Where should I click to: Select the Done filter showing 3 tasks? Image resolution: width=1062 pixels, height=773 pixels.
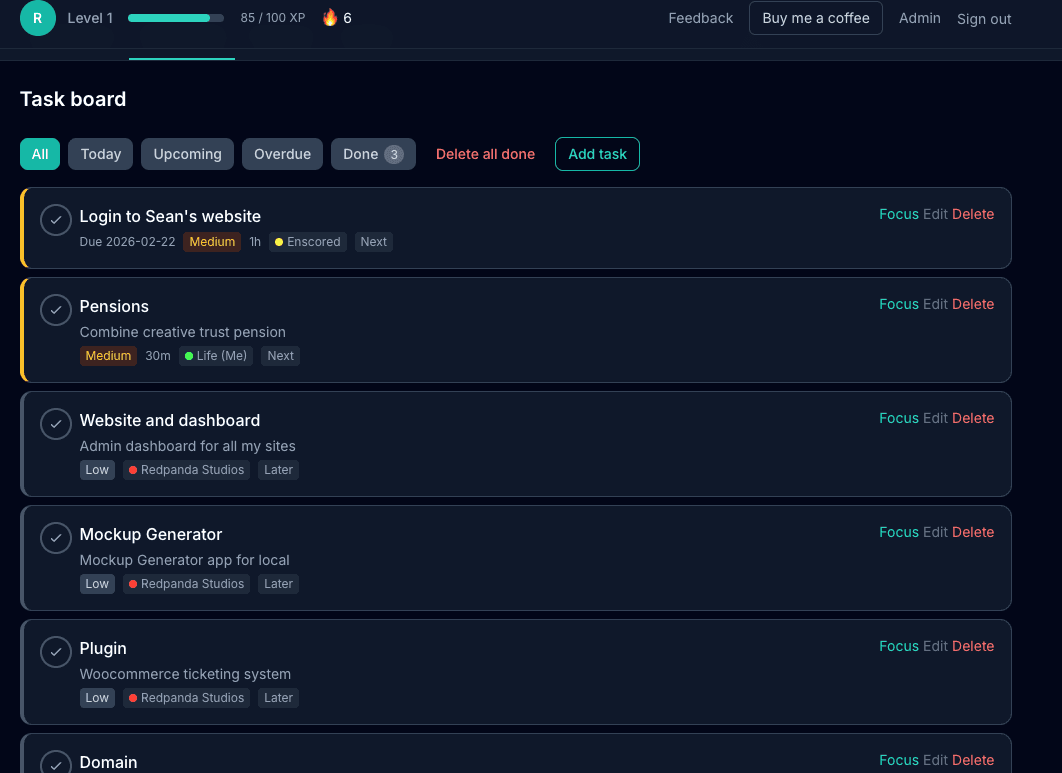point(373,154)
